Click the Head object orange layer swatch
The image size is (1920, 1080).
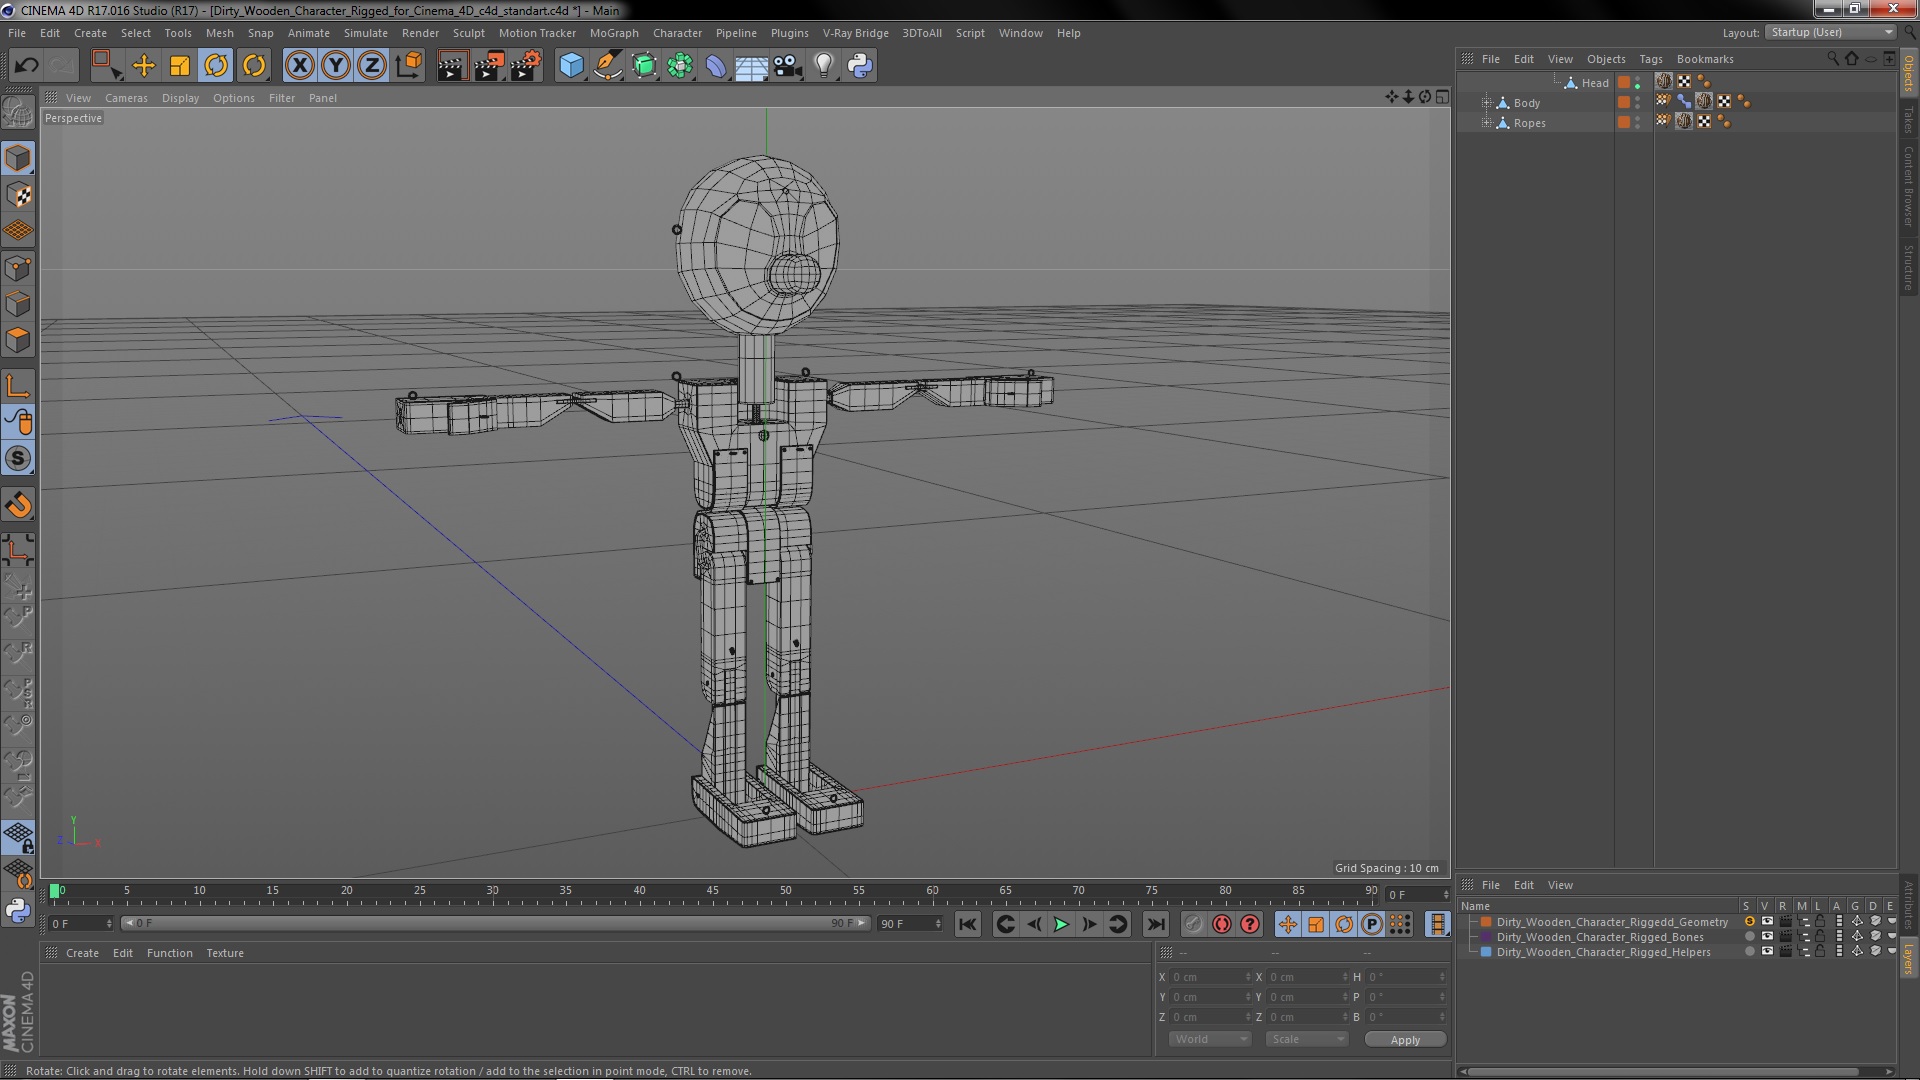click(1624, 83)
